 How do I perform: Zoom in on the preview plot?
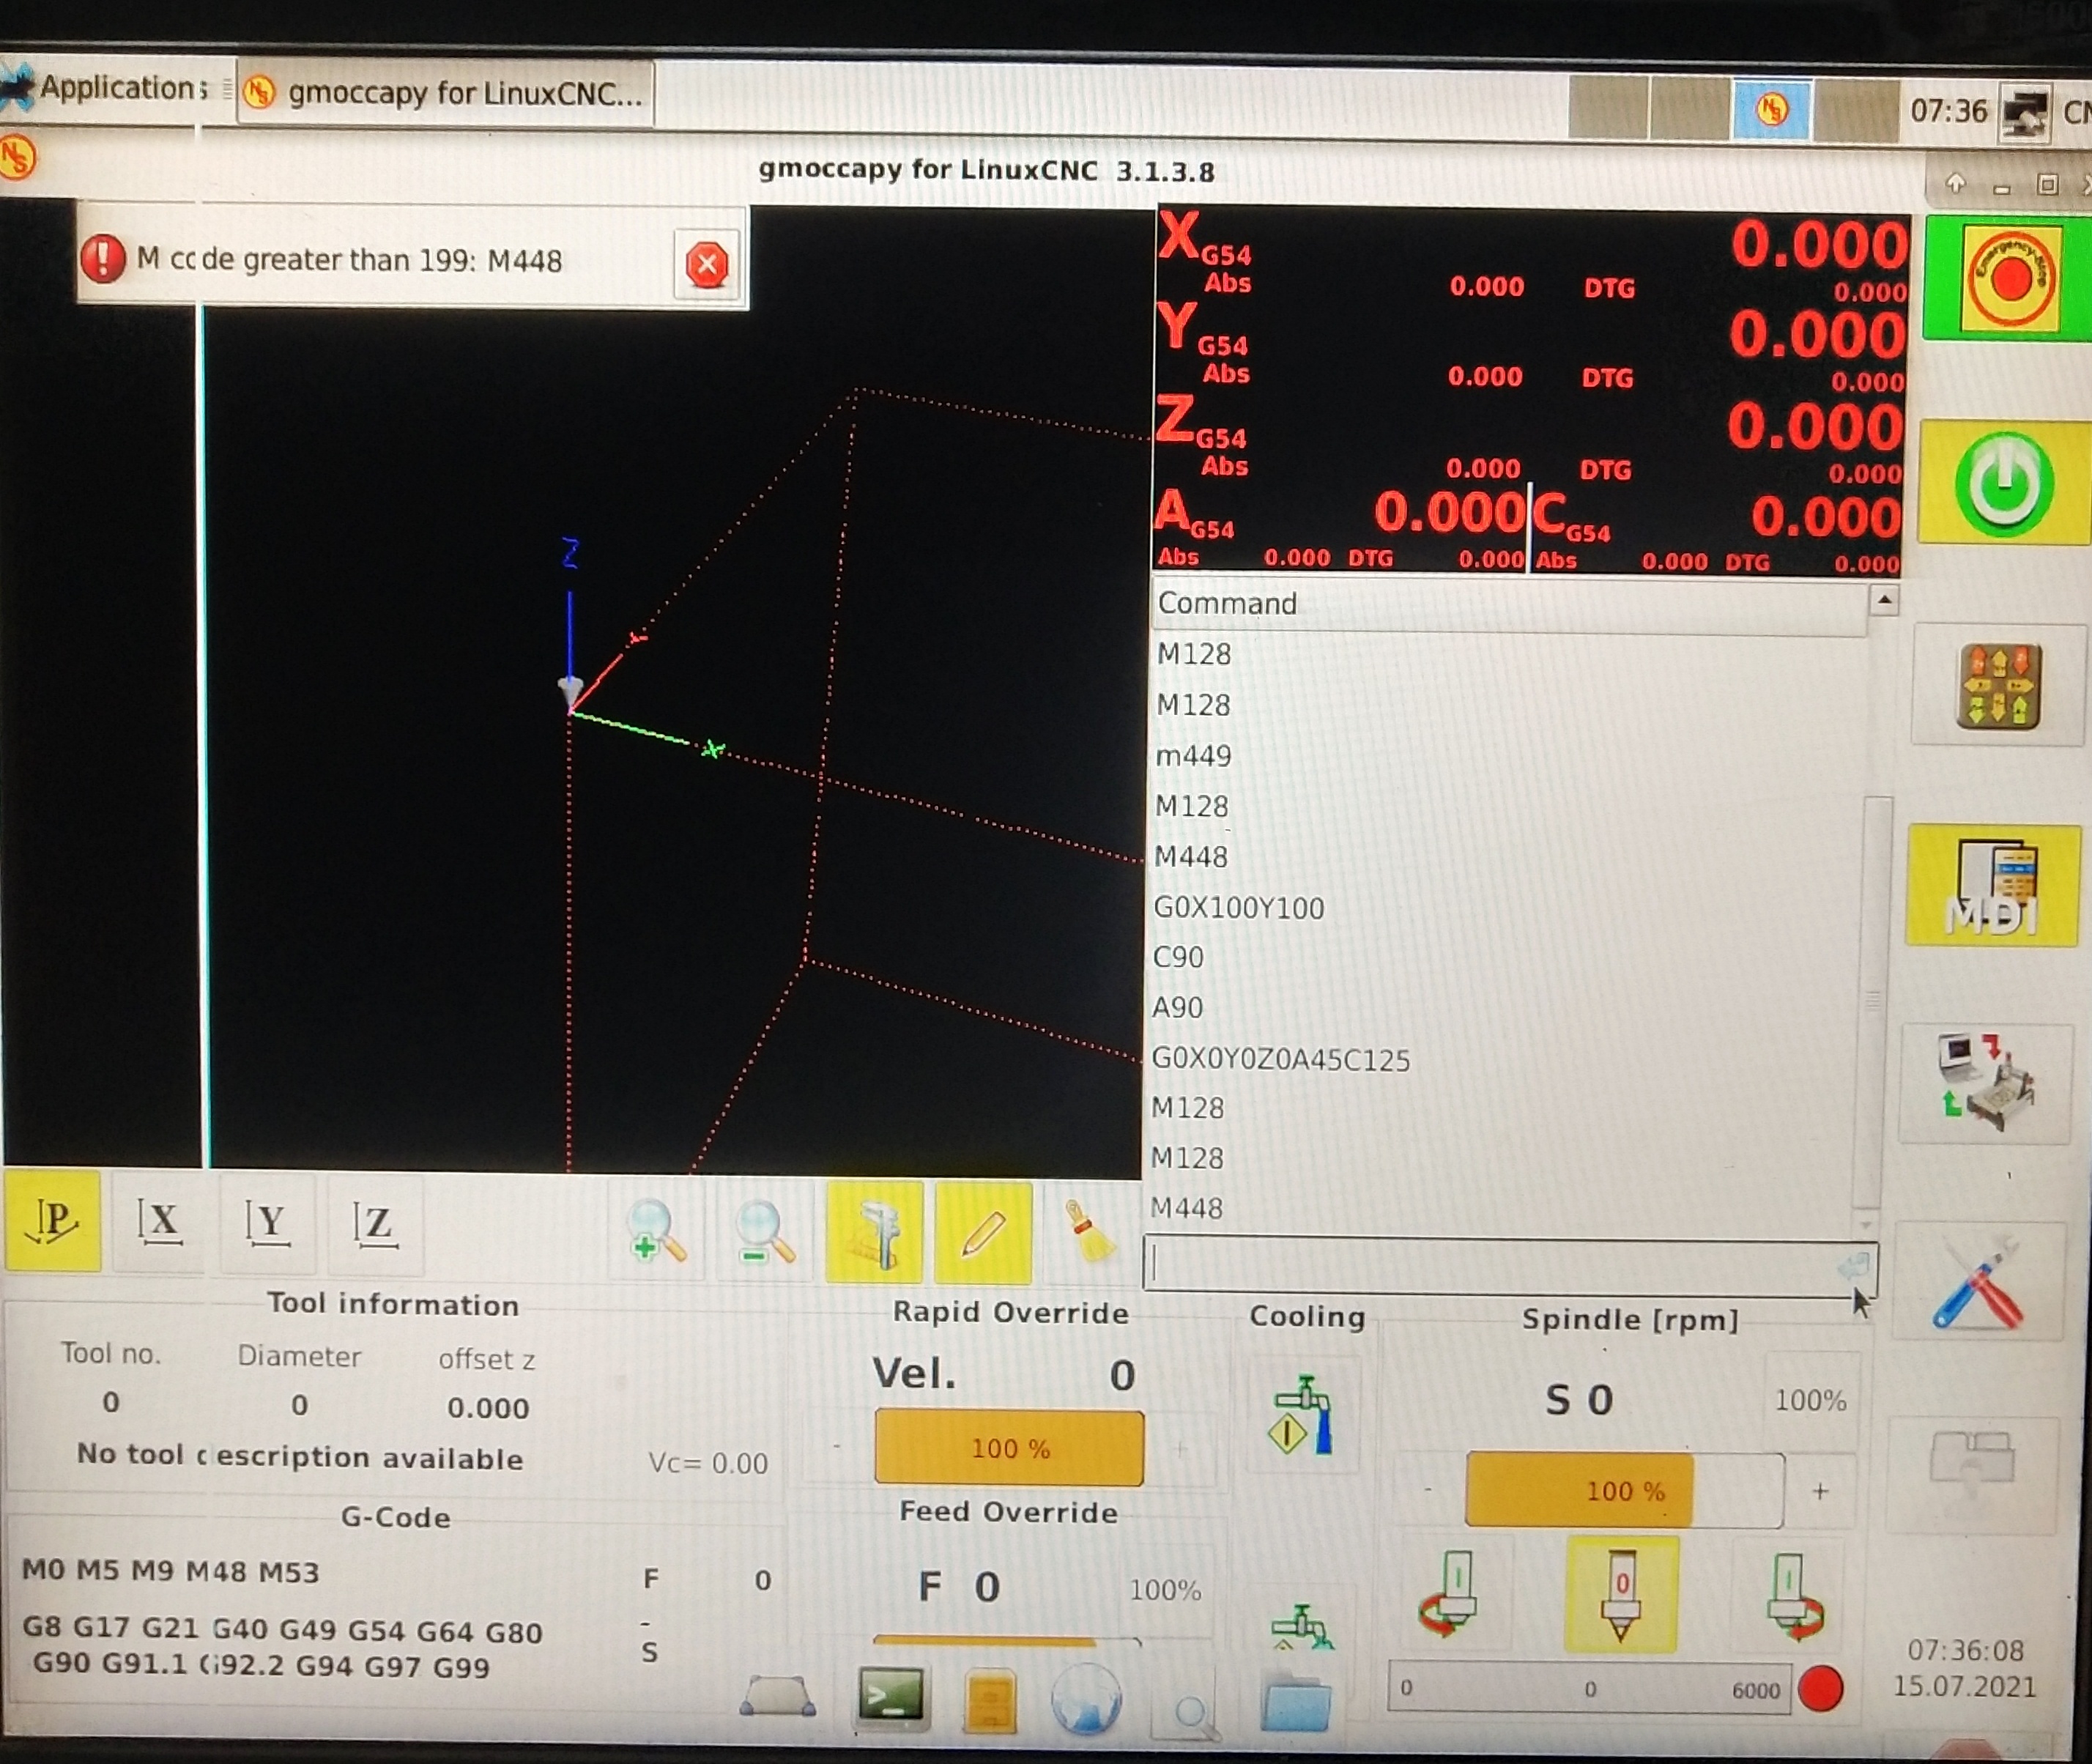[x=657, y=1231]
